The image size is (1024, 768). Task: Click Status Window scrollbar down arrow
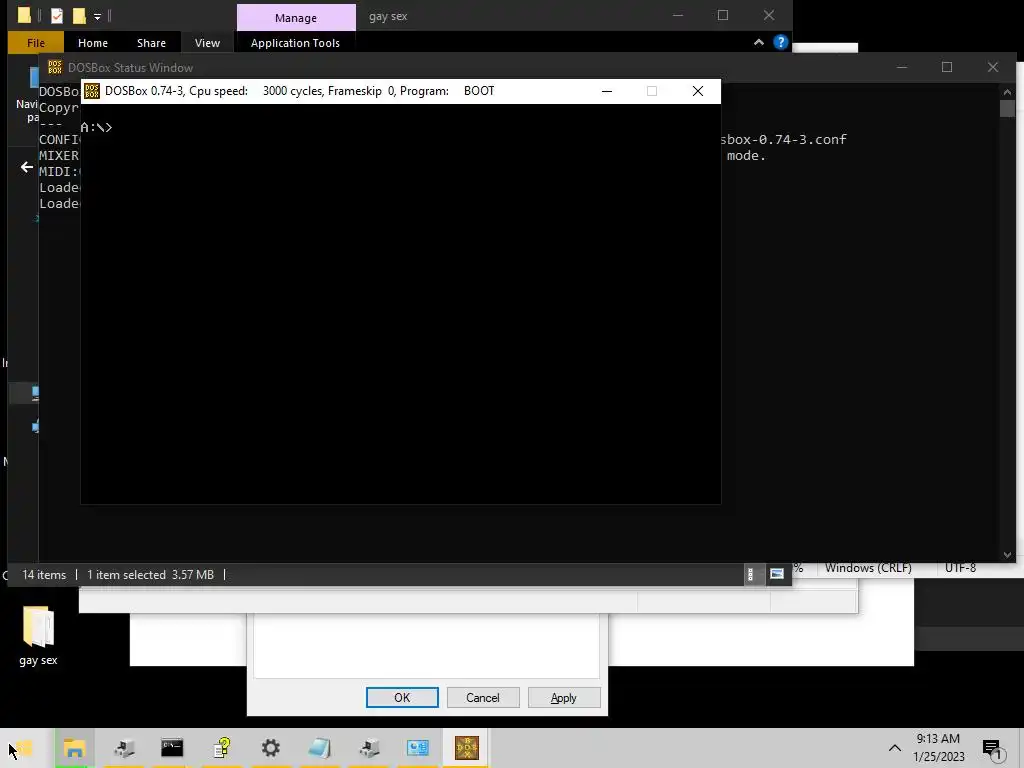pos(1007,554)
